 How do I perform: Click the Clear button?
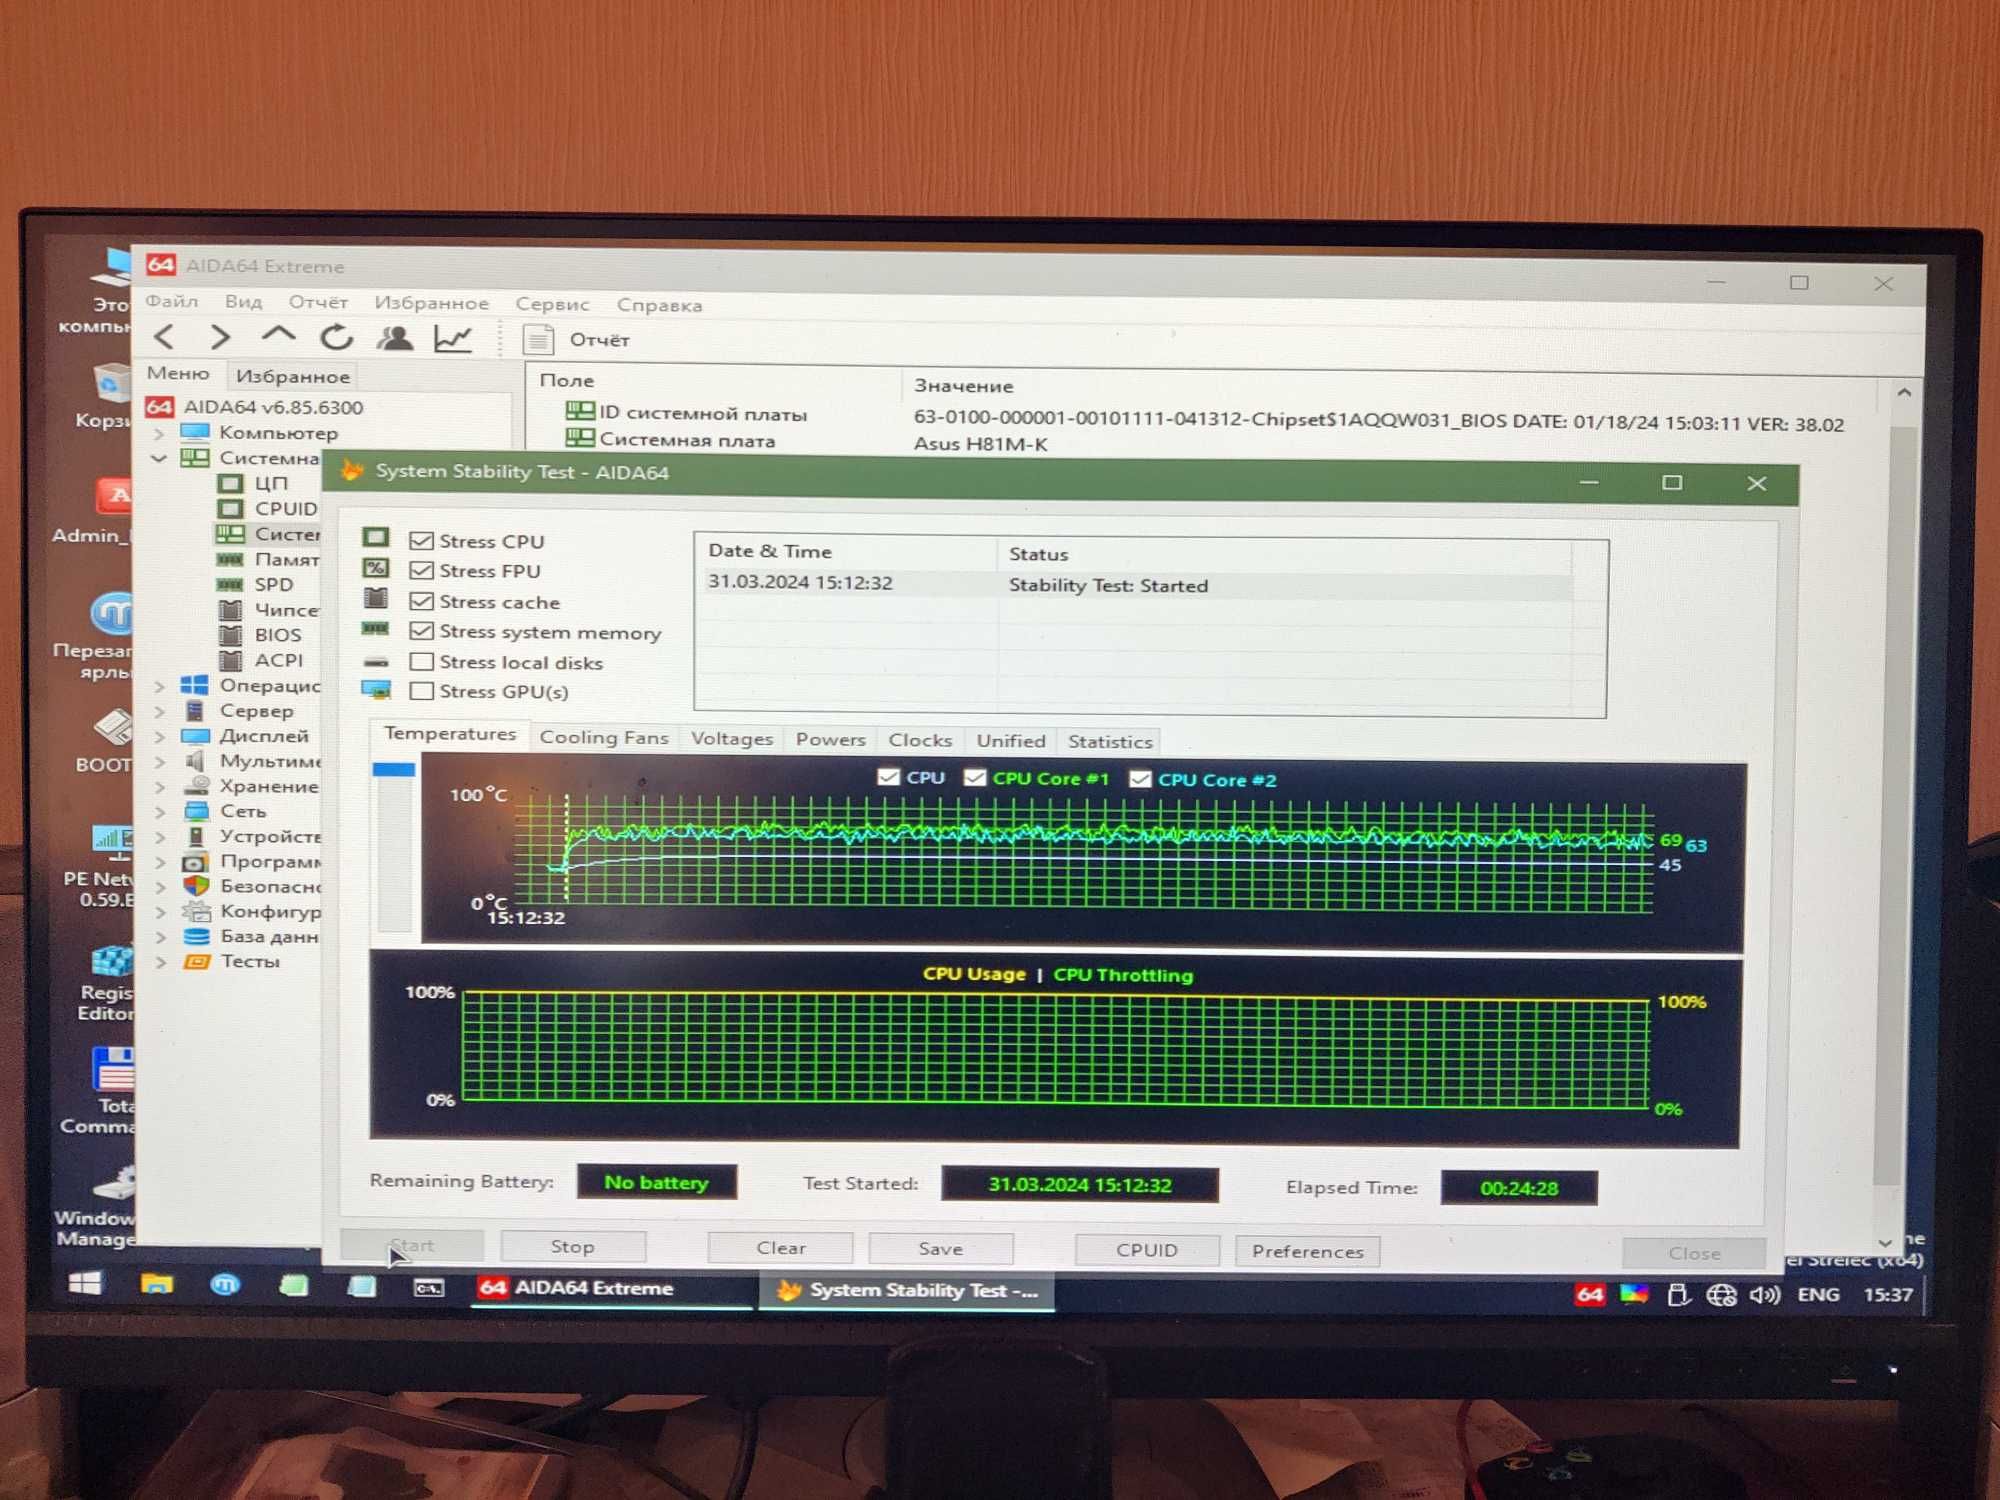pyautogui.click(x=781, y=1247)
